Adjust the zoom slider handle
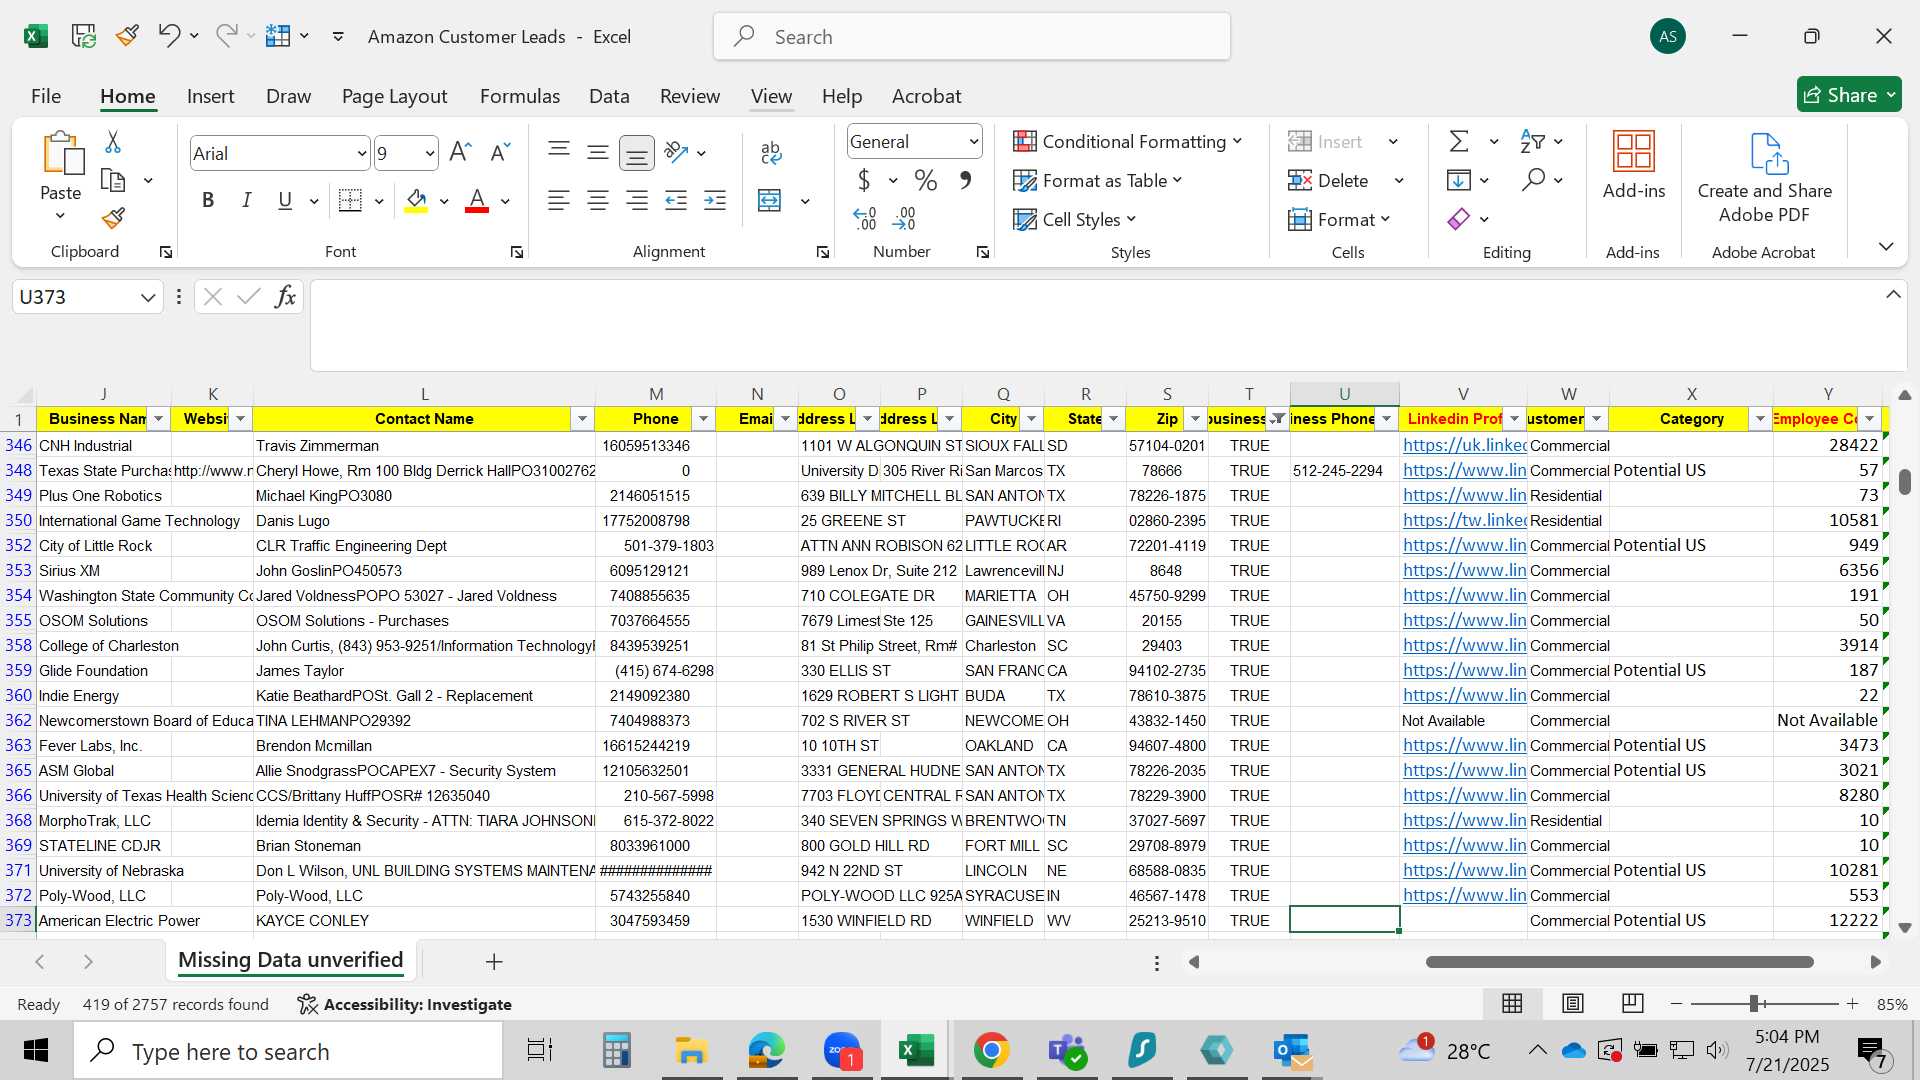This screenshot has height=1080, width=1920. click(1754, 1003)
